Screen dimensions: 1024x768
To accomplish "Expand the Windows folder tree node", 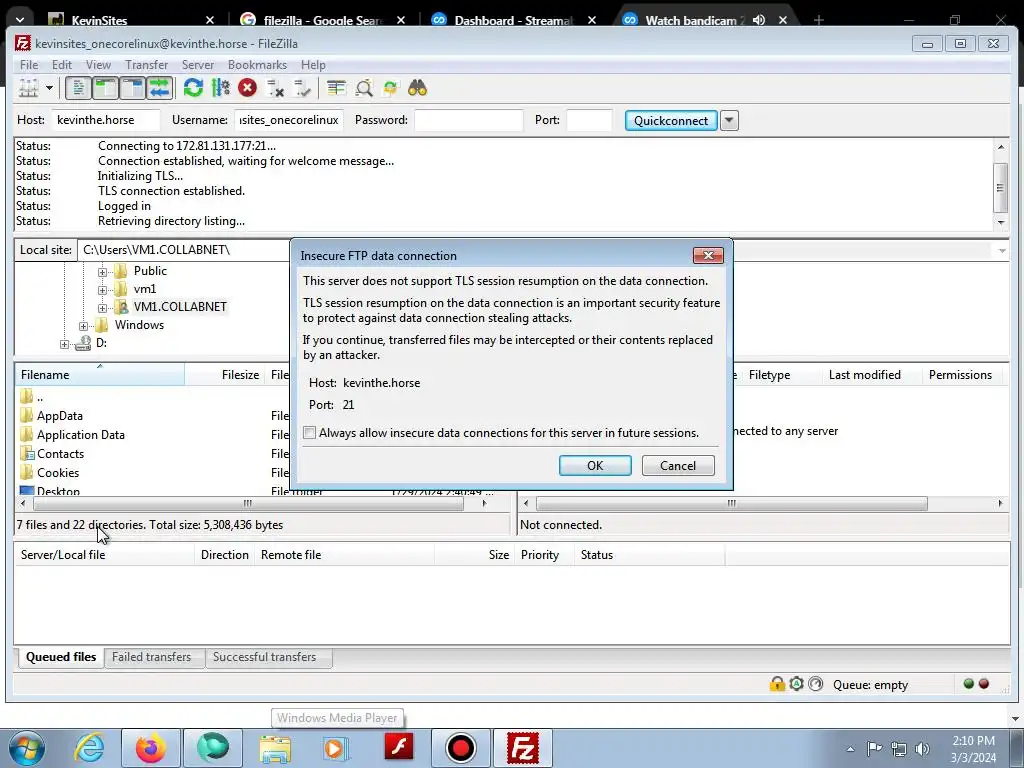I will point(84,325).
